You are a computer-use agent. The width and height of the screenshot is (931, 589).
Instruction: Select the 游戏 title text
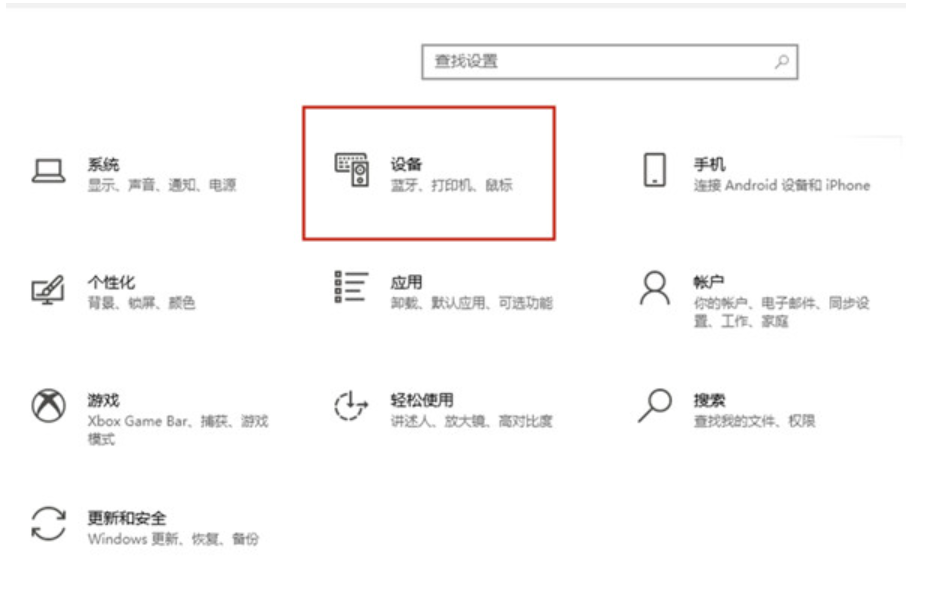(103, 400)
